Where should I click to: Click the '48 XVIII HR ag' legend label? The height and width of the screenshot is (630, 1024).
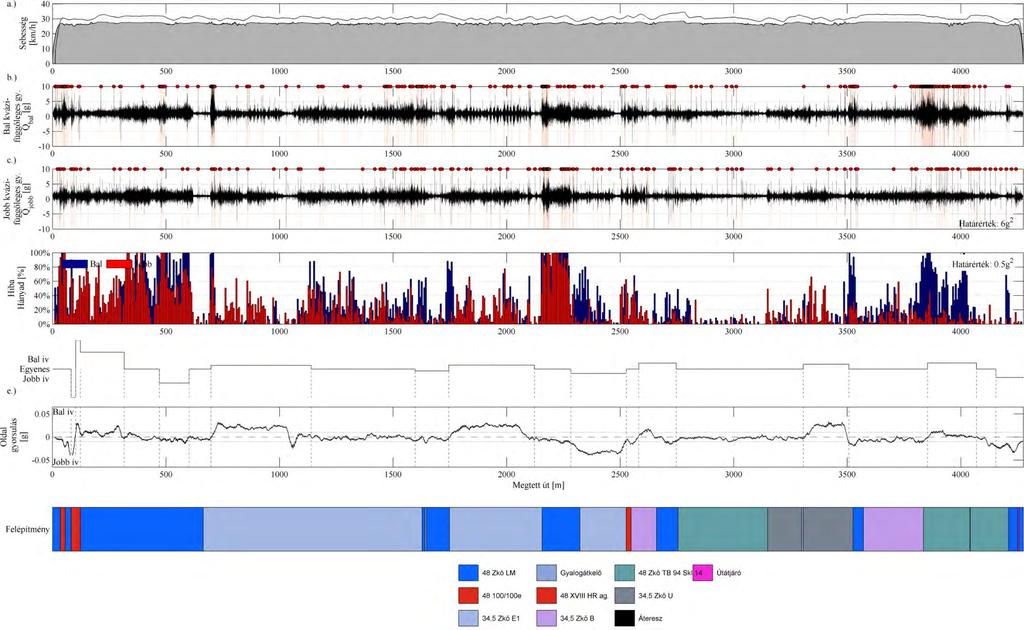click(x=583, y=595)
